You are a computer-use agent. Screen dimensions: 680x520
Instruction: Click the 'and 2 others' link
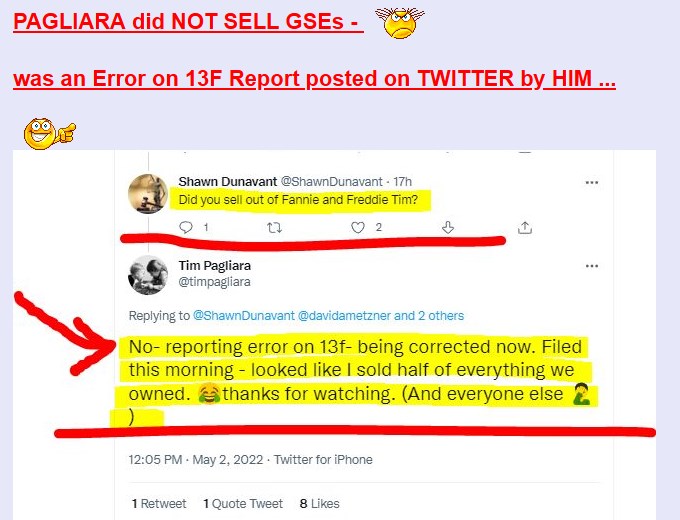pos(429,315)
